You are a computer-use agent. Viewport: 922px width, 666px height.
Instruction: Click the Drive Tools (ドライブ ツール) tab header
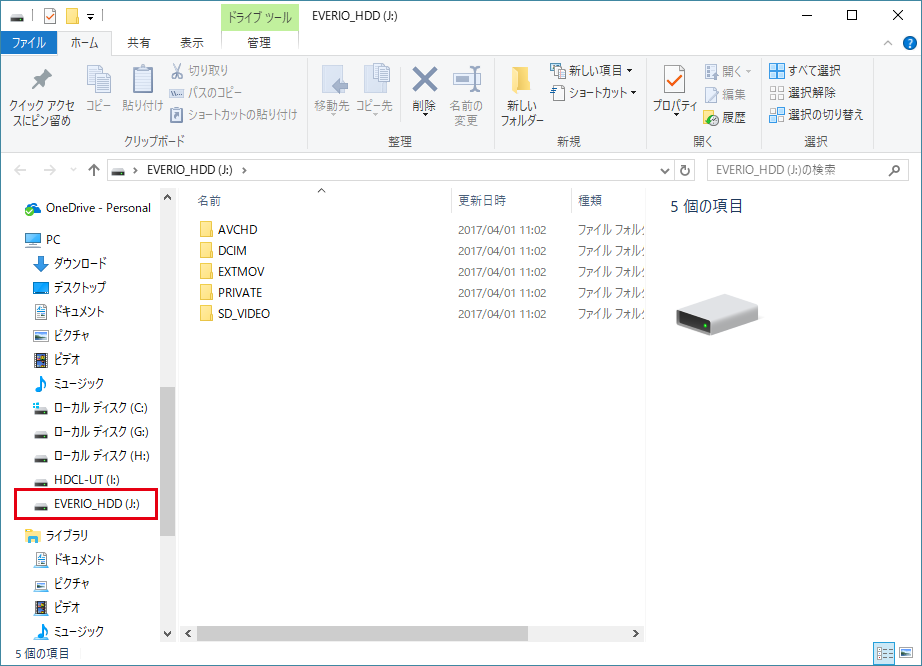click(x=259, y=17)
